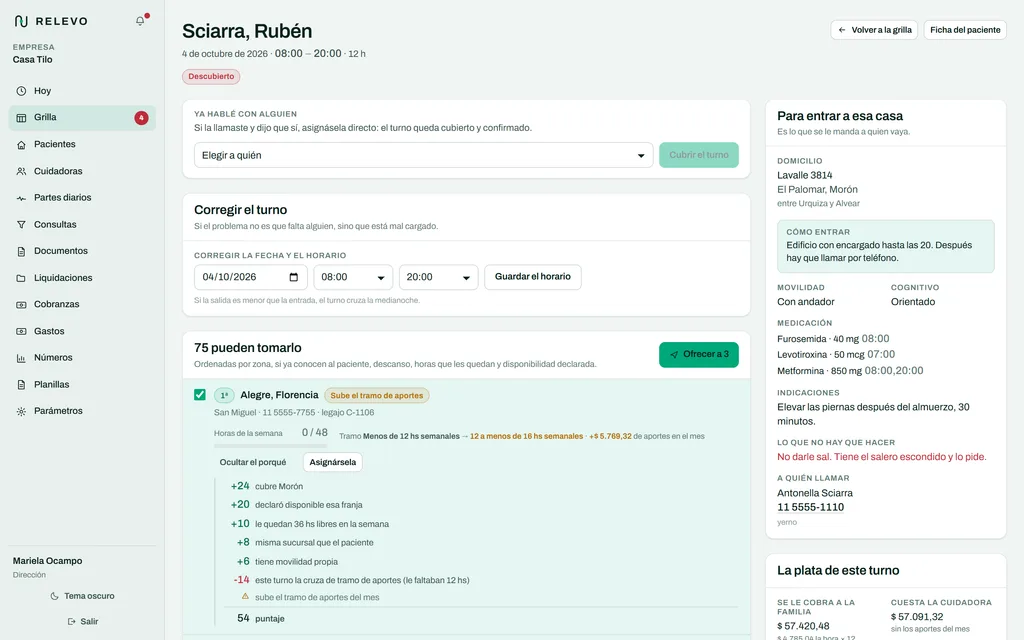
Task: Open Liquidaciones section
Action: (x=82, y=278)
